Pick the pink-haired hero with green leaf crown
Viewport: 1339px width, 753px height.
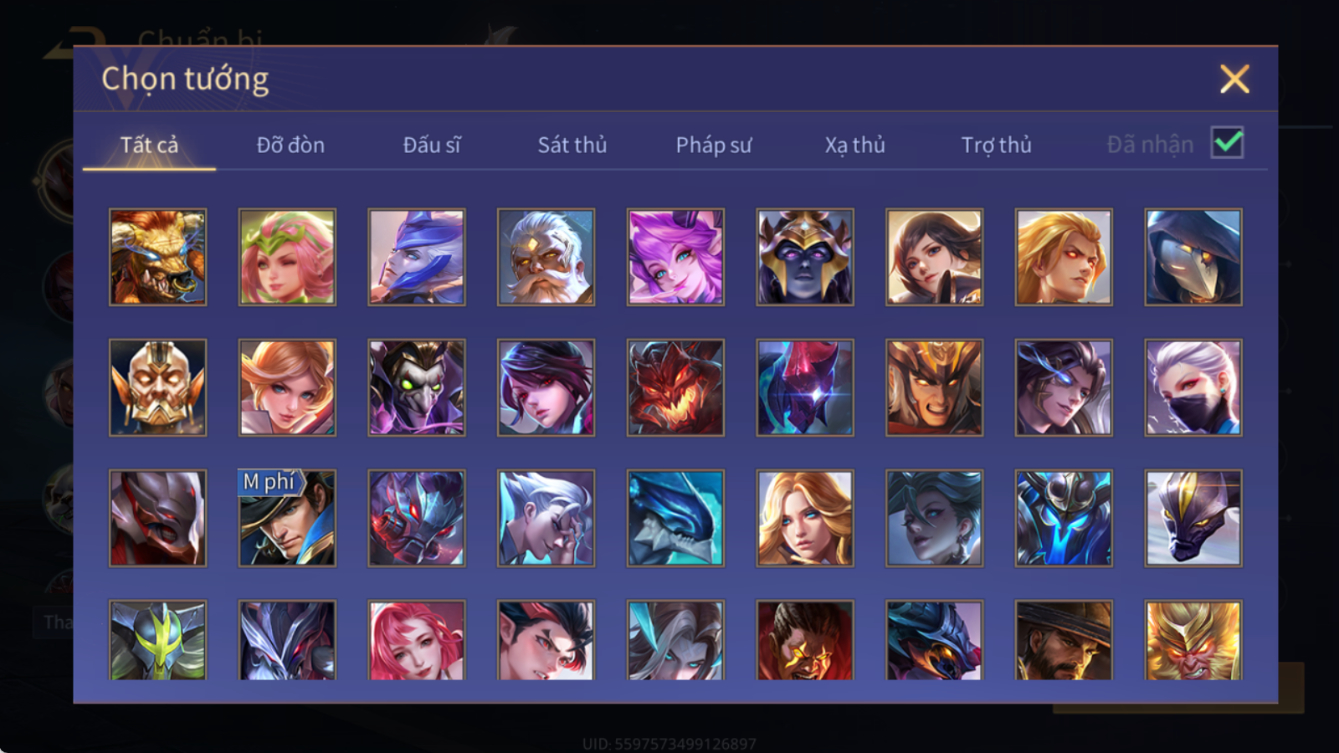[x=287, y=257]
